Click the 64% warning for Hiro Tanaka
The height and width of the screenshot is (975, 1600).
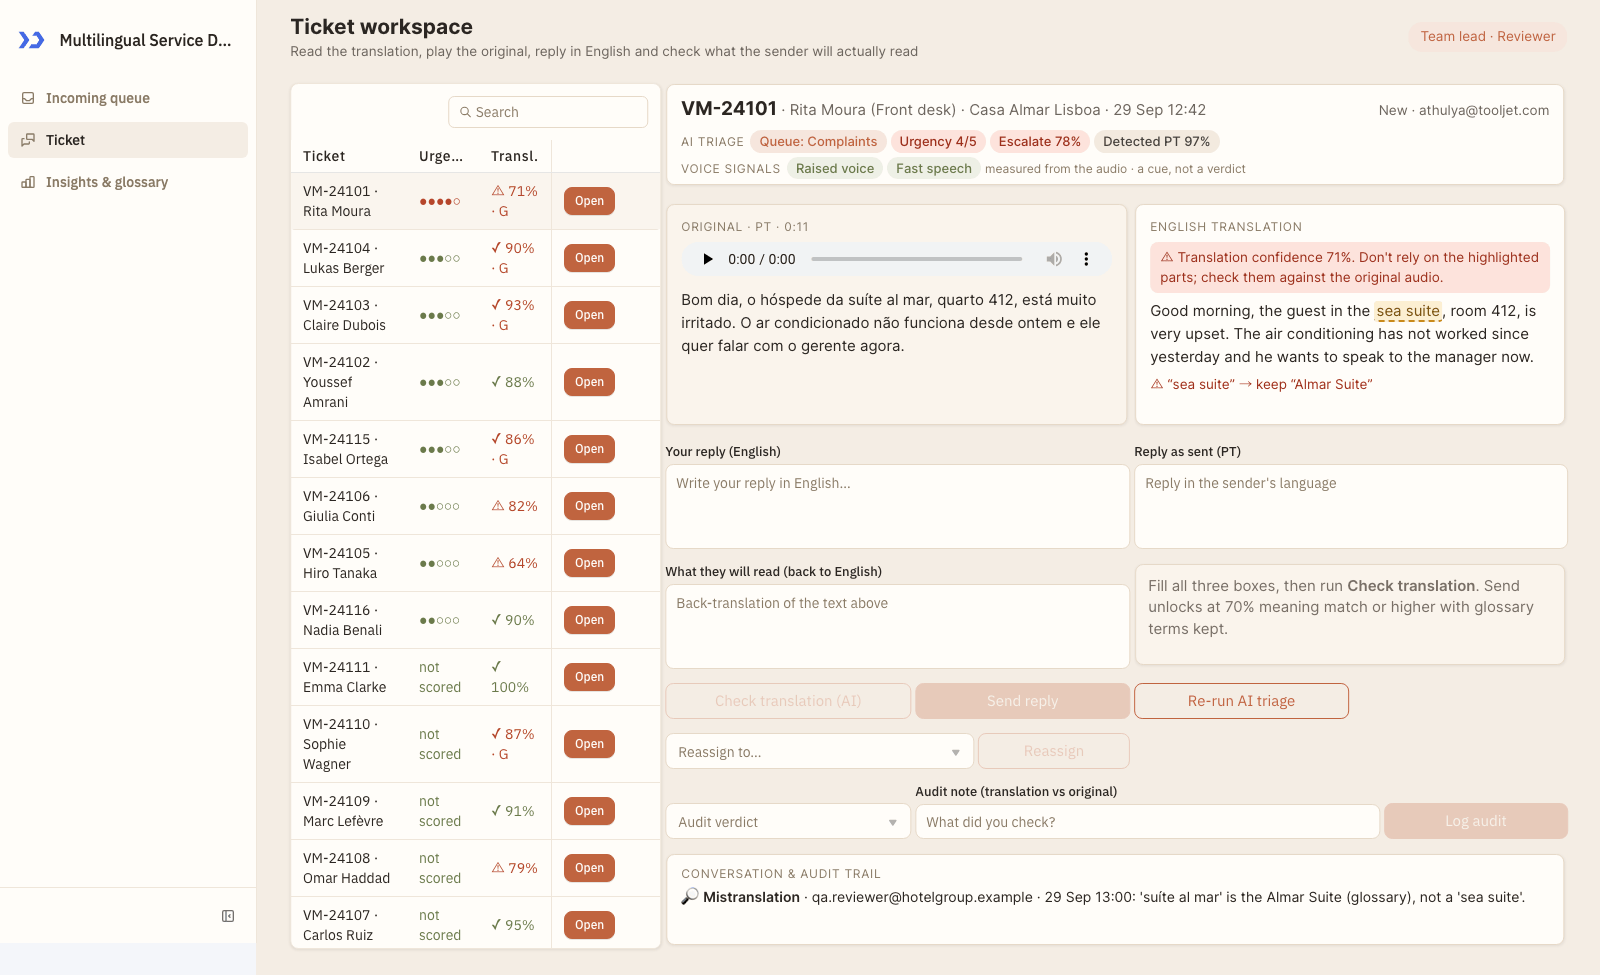pos(514,563)
